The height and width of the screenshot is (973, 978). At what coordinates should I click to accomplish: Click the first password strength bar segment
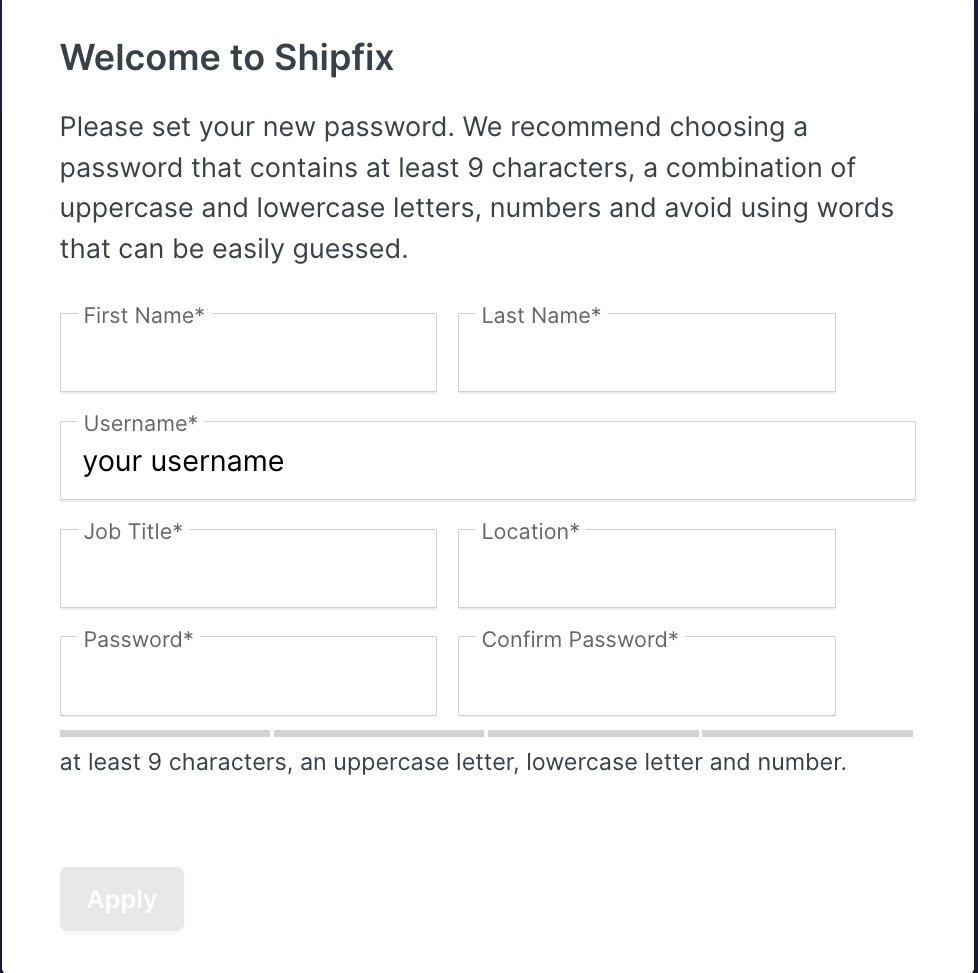click(x=165, y=733)
